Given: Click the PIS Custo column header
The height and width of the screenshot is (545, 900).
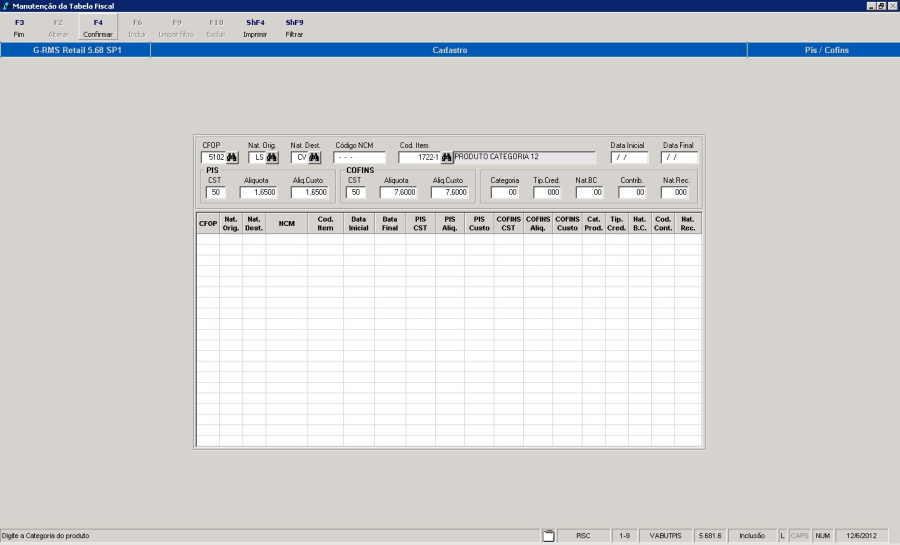Looking at the screenshot, I should point(479,224).
